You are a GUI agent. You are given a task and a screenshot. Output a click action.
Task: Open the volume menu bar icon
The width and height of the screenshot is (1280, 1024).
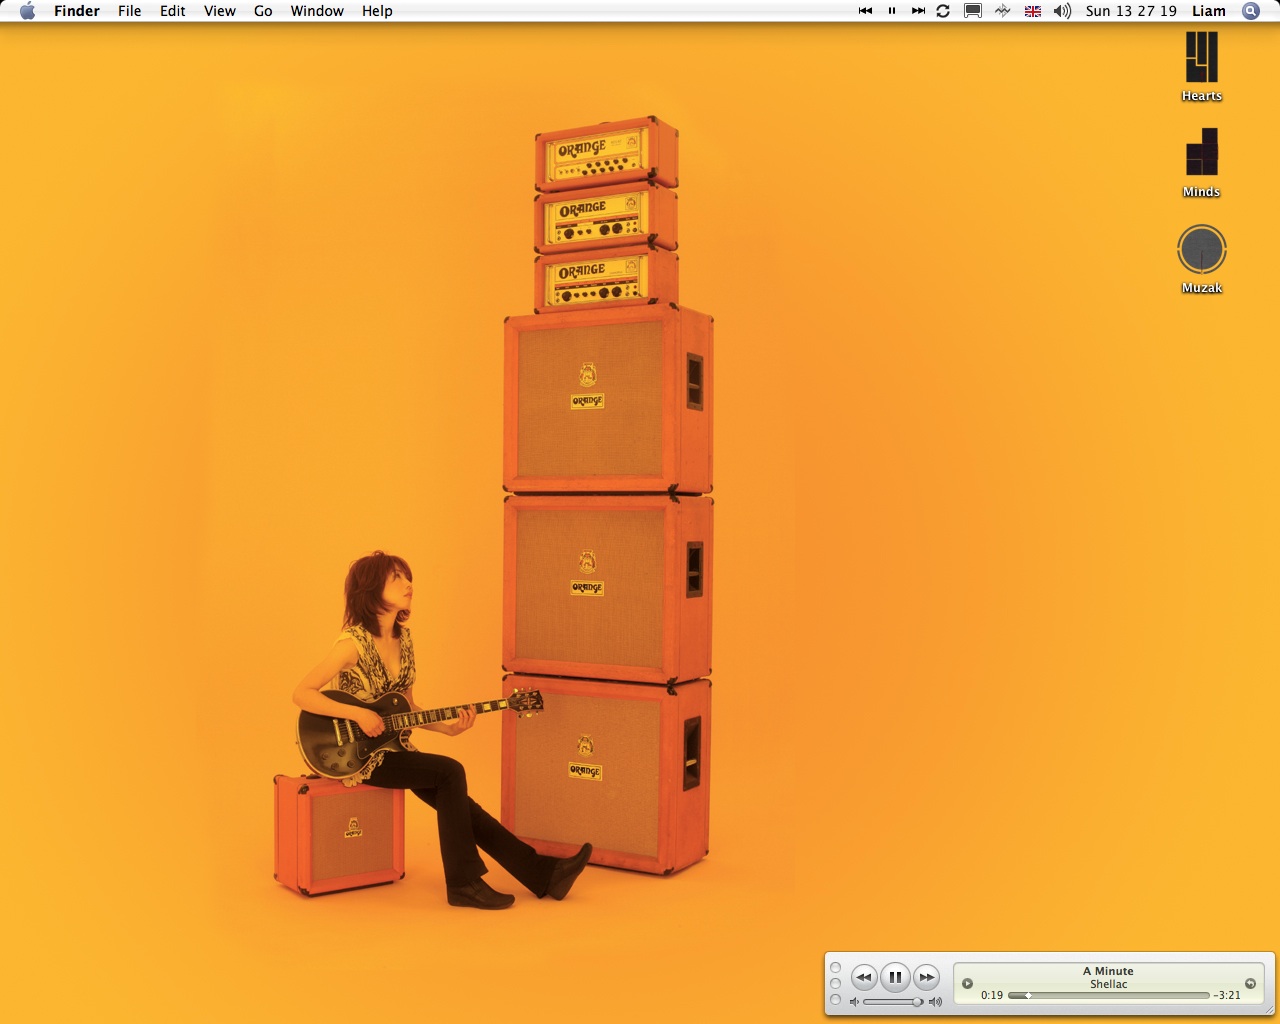click(x=1062, y=11)
